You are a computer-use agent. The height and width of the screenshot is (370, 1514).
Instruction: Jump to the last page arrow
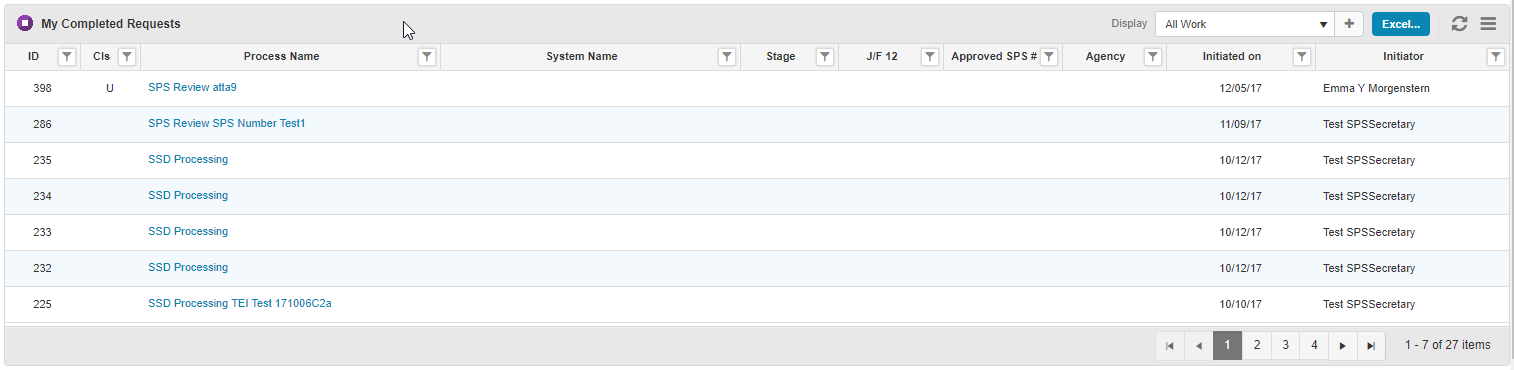pyautogui.click(x=1371, y=345)
